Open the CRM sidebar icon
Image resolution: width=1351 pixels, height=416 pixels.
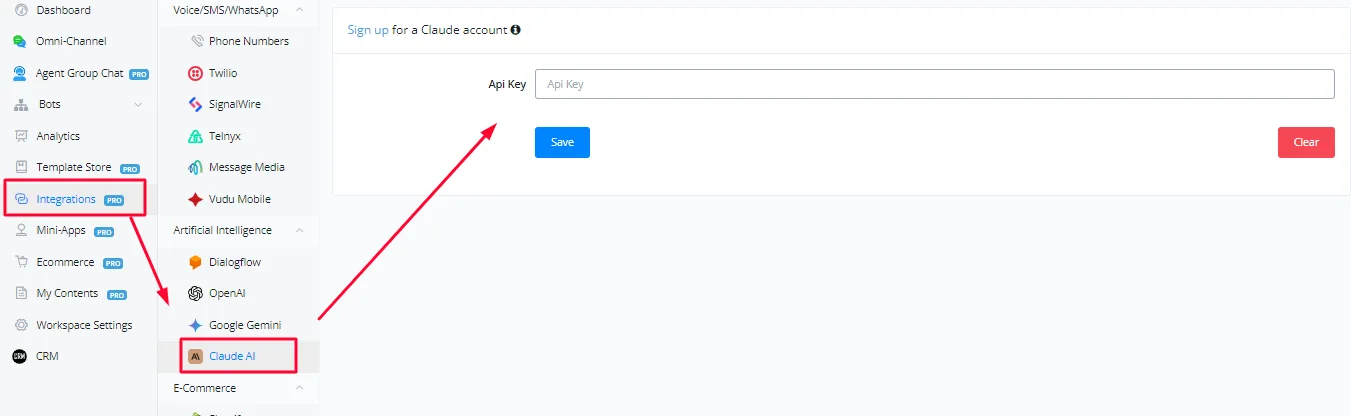coord(20,356)
